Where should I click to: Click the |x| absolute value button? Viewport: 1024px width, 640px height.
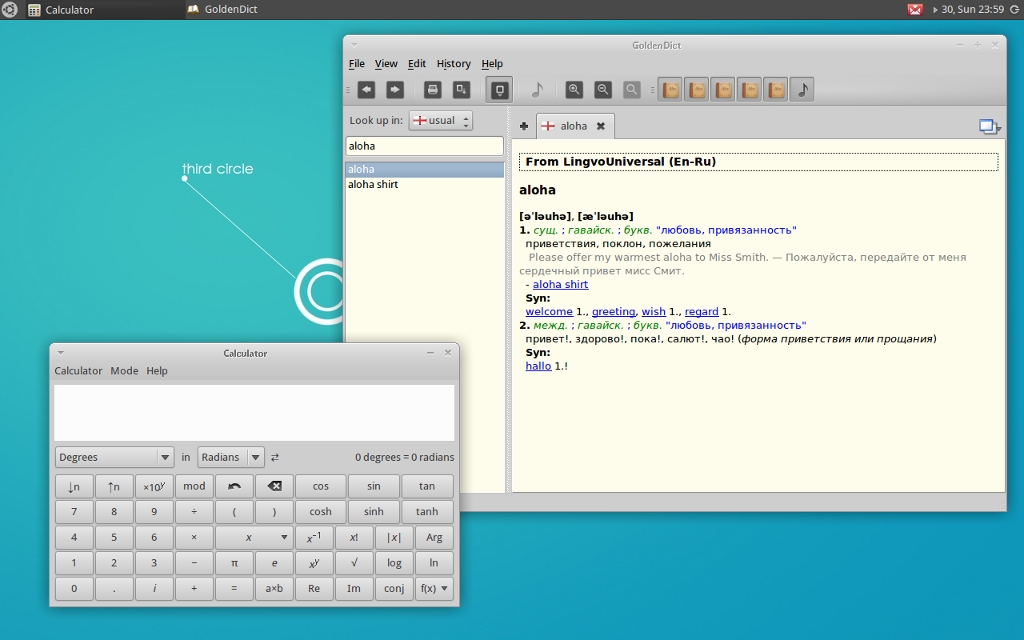point(394,537)
